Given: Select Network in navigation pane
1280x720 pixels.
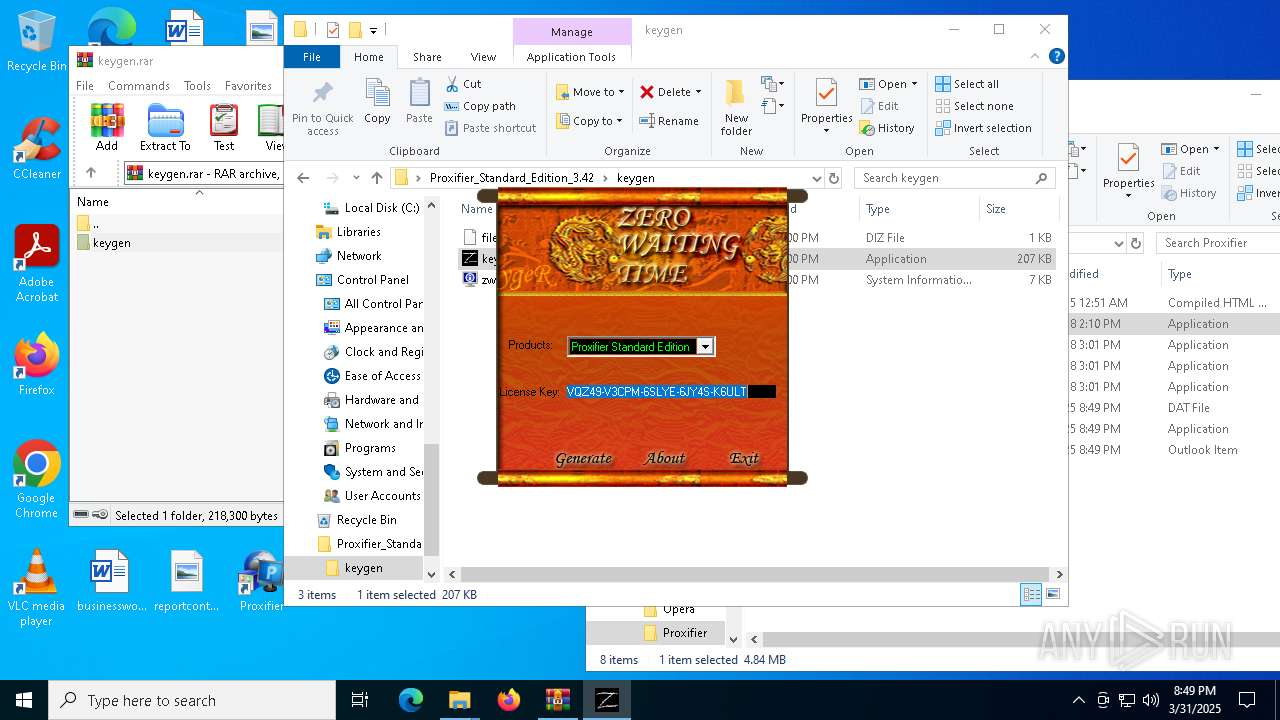Looking at the screenshot, I should (359, 256).
